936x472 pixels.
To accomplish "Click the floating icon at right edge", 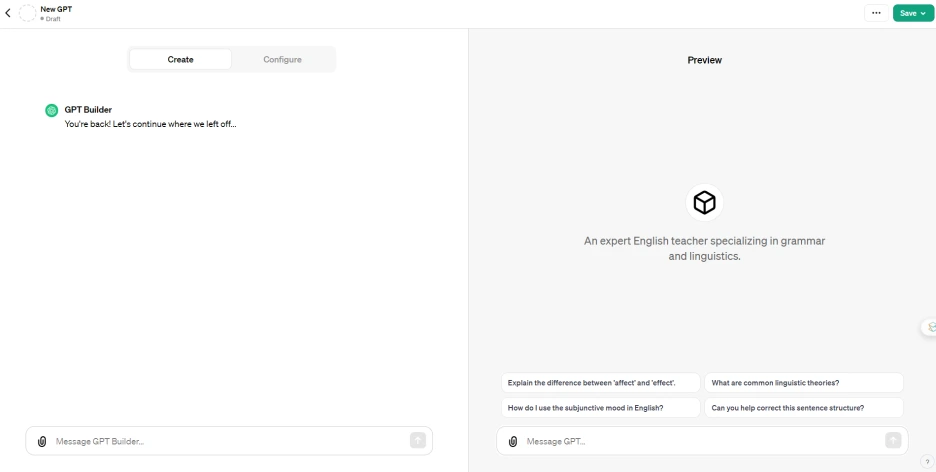I will pyautogui.click(x=930, y=326).
